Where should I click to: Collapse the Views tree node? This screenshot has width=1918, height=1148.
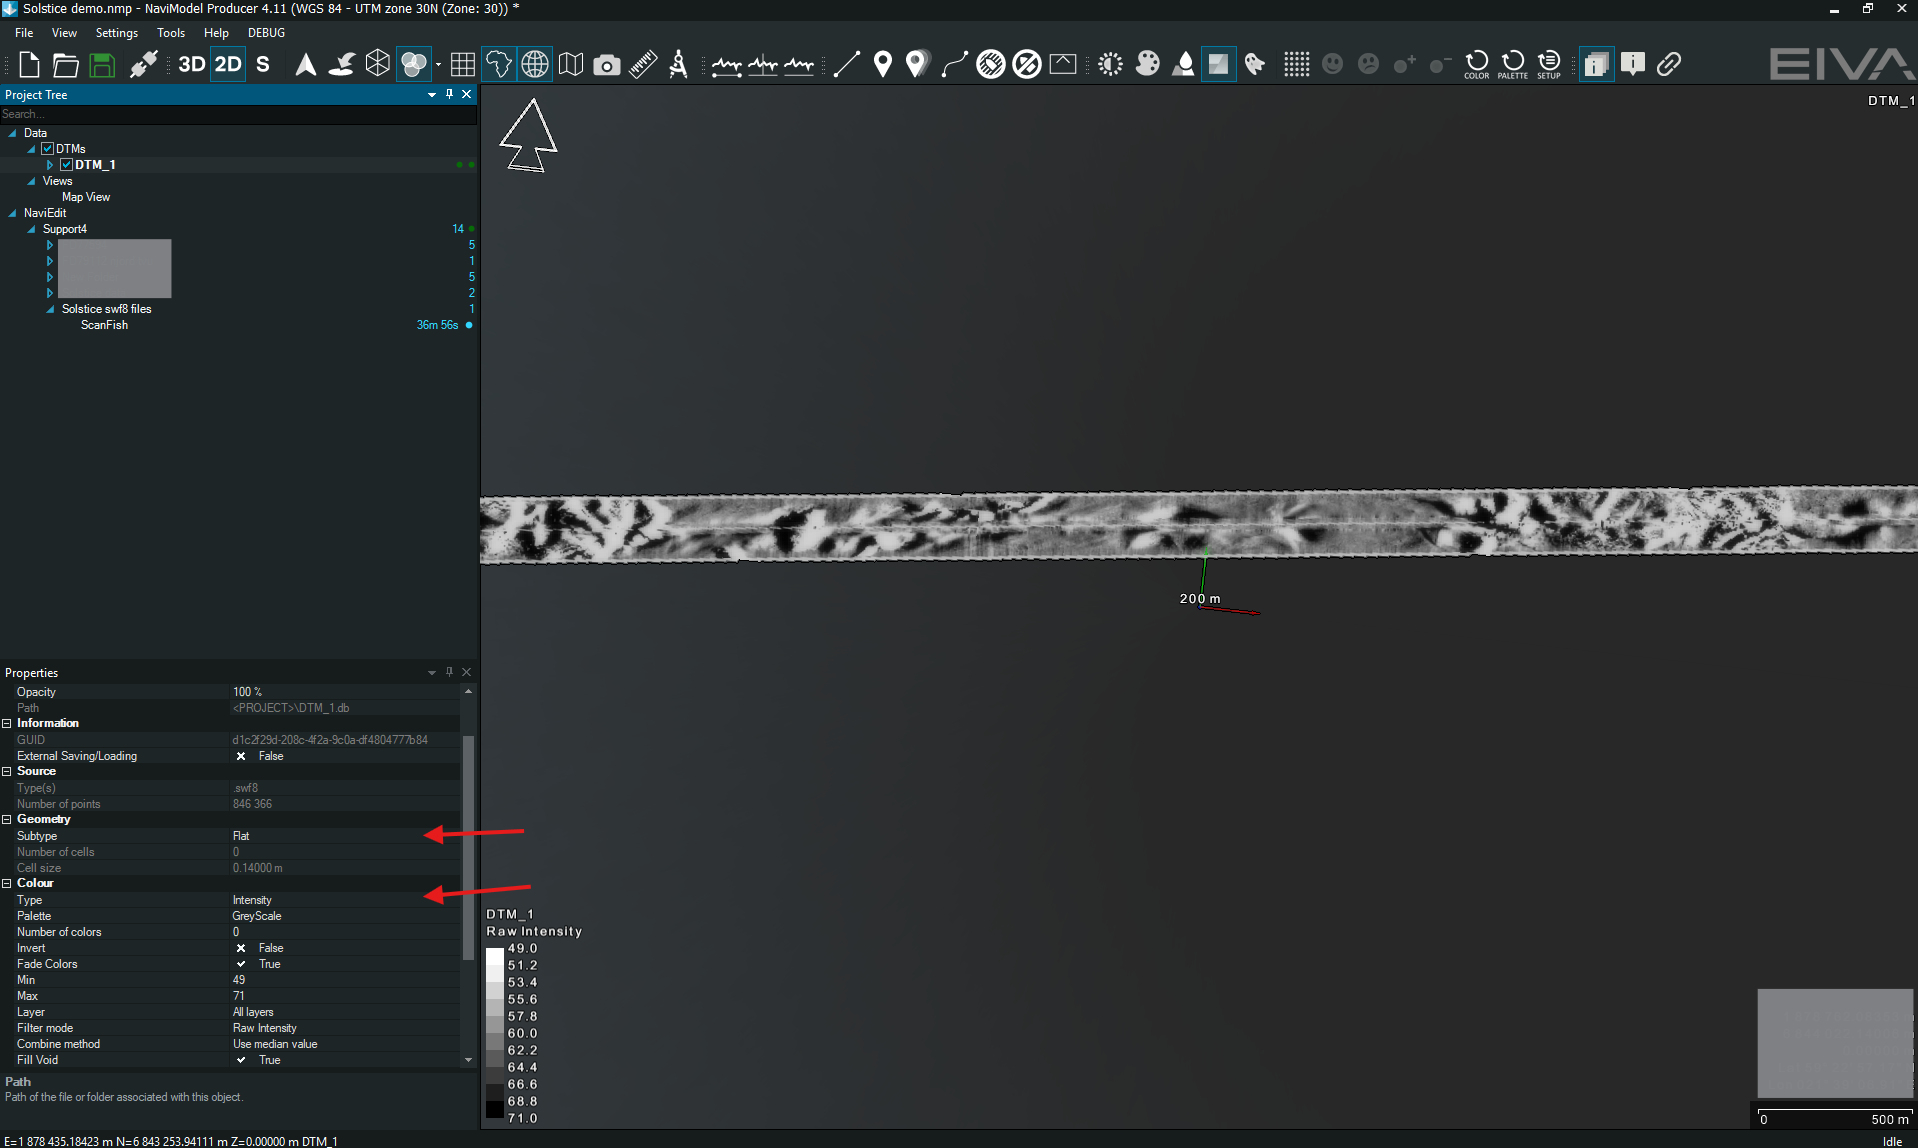(x=31, y=181)
